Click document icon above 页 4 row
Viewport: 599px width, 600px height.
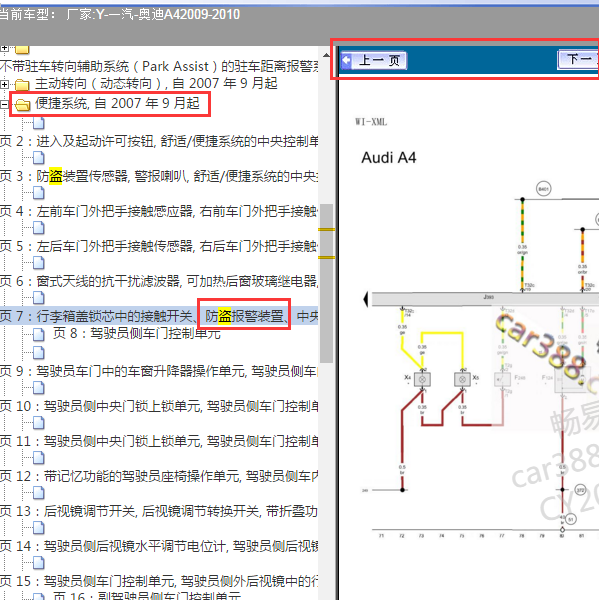click(39, 193)
